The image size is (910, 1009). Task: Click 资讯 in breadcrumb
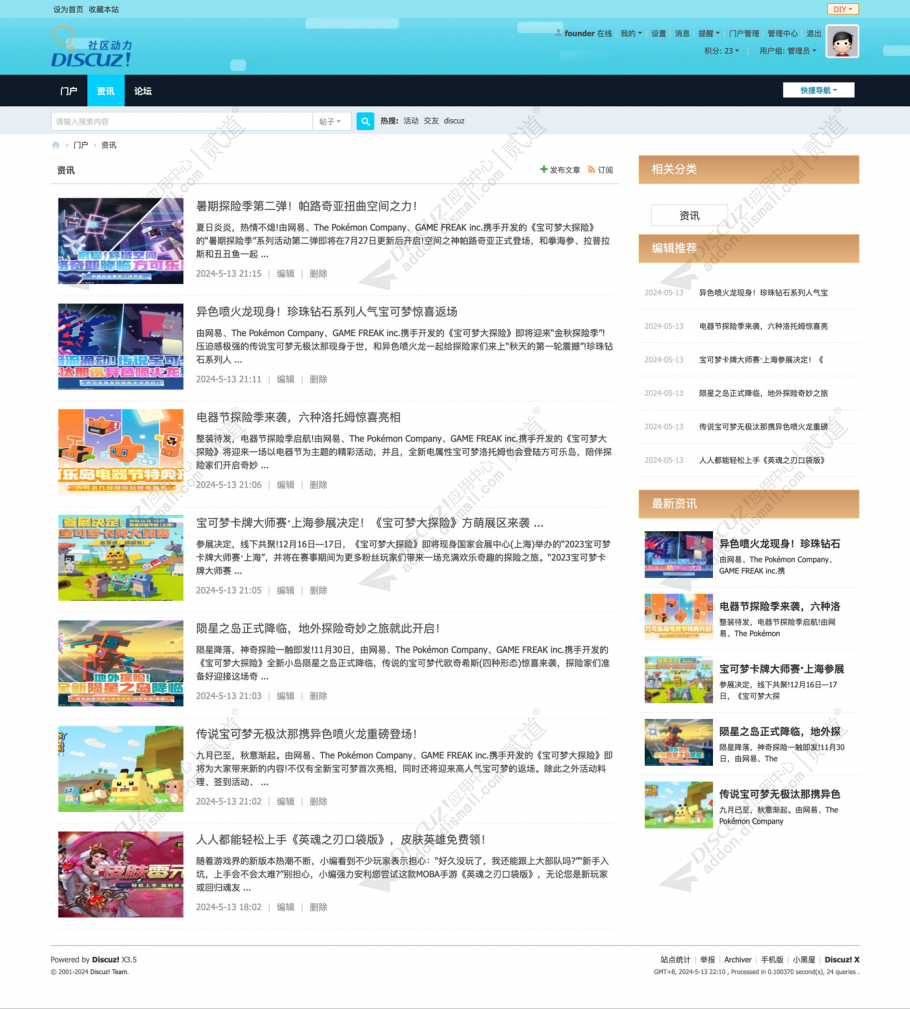(109, 145)
